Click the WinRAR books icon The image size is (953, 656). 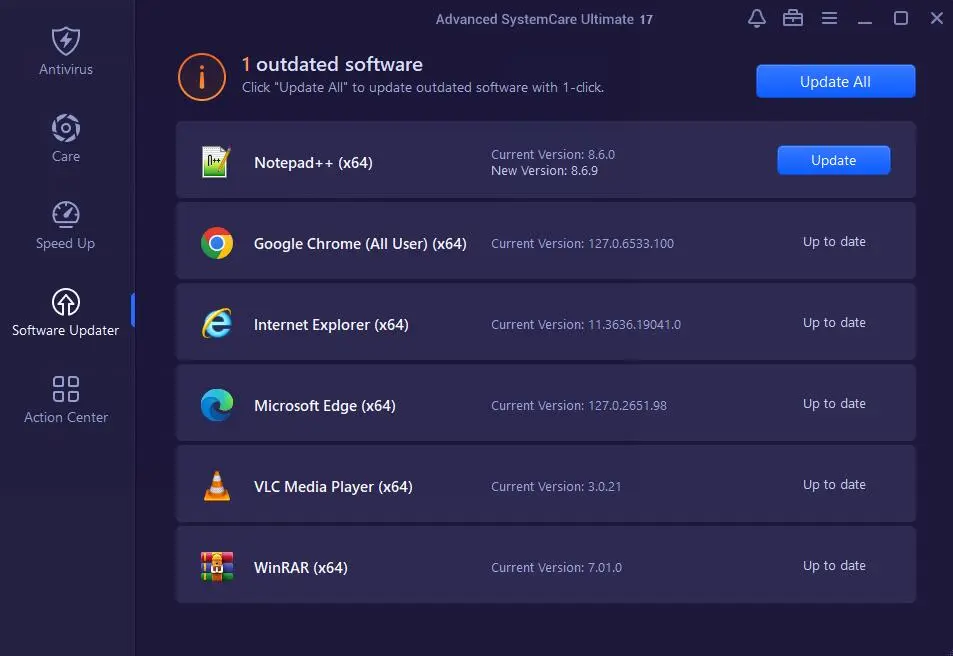216,567
